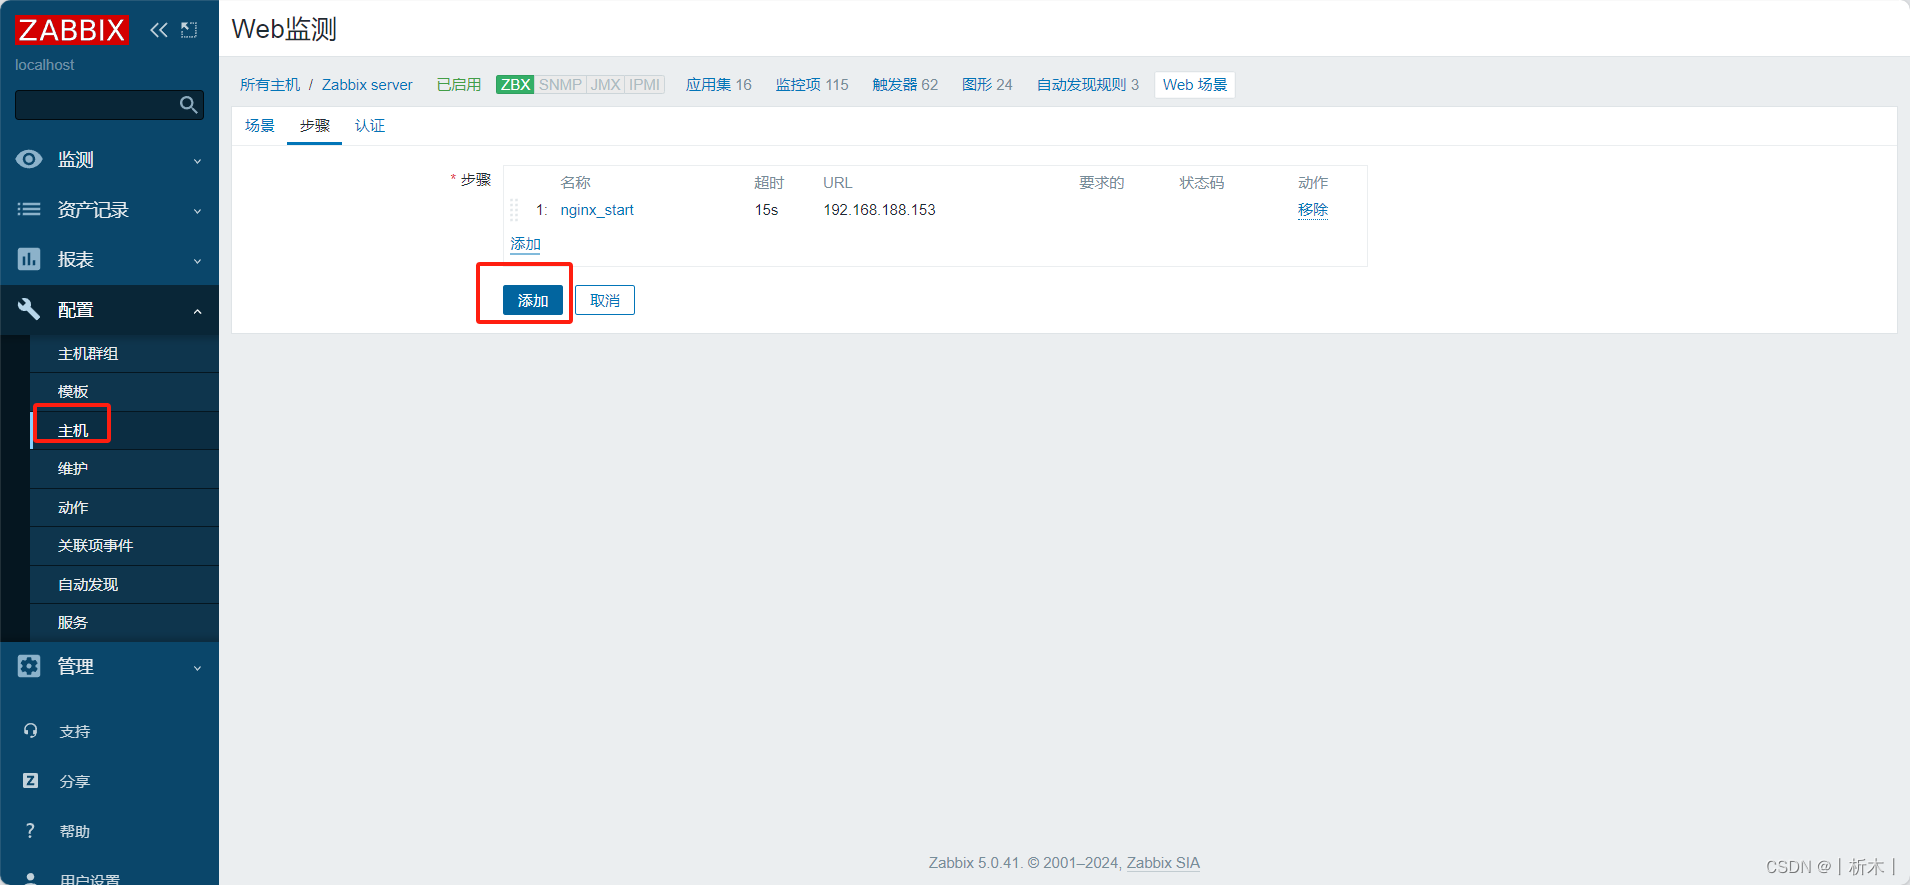Viewport: 1910px width, 885px height.
Task: Click the 15s timeout value
Action: [766, 210]
